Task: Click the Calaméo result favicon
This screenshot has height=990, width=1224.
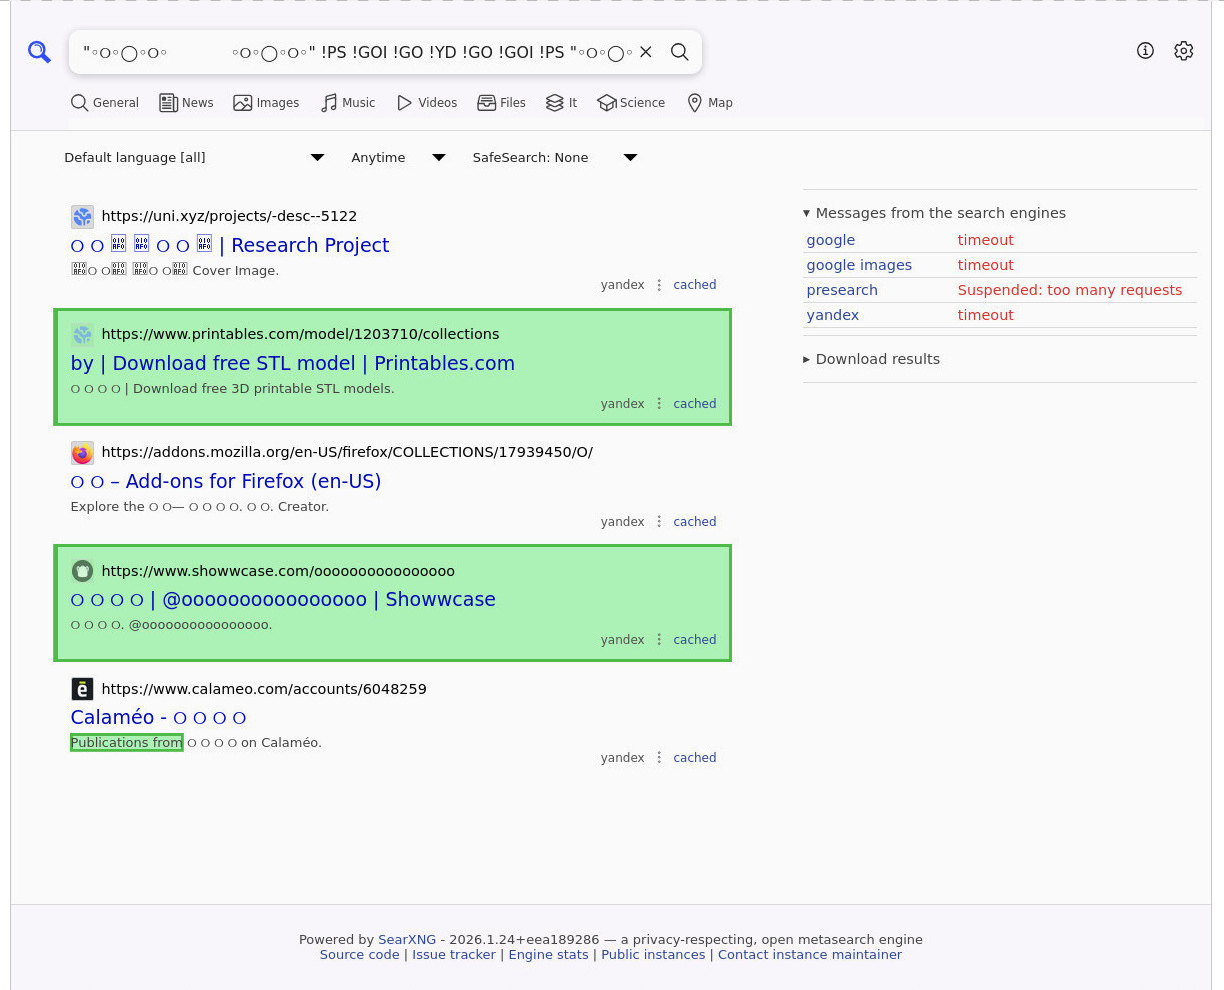Action: point(82,689)
